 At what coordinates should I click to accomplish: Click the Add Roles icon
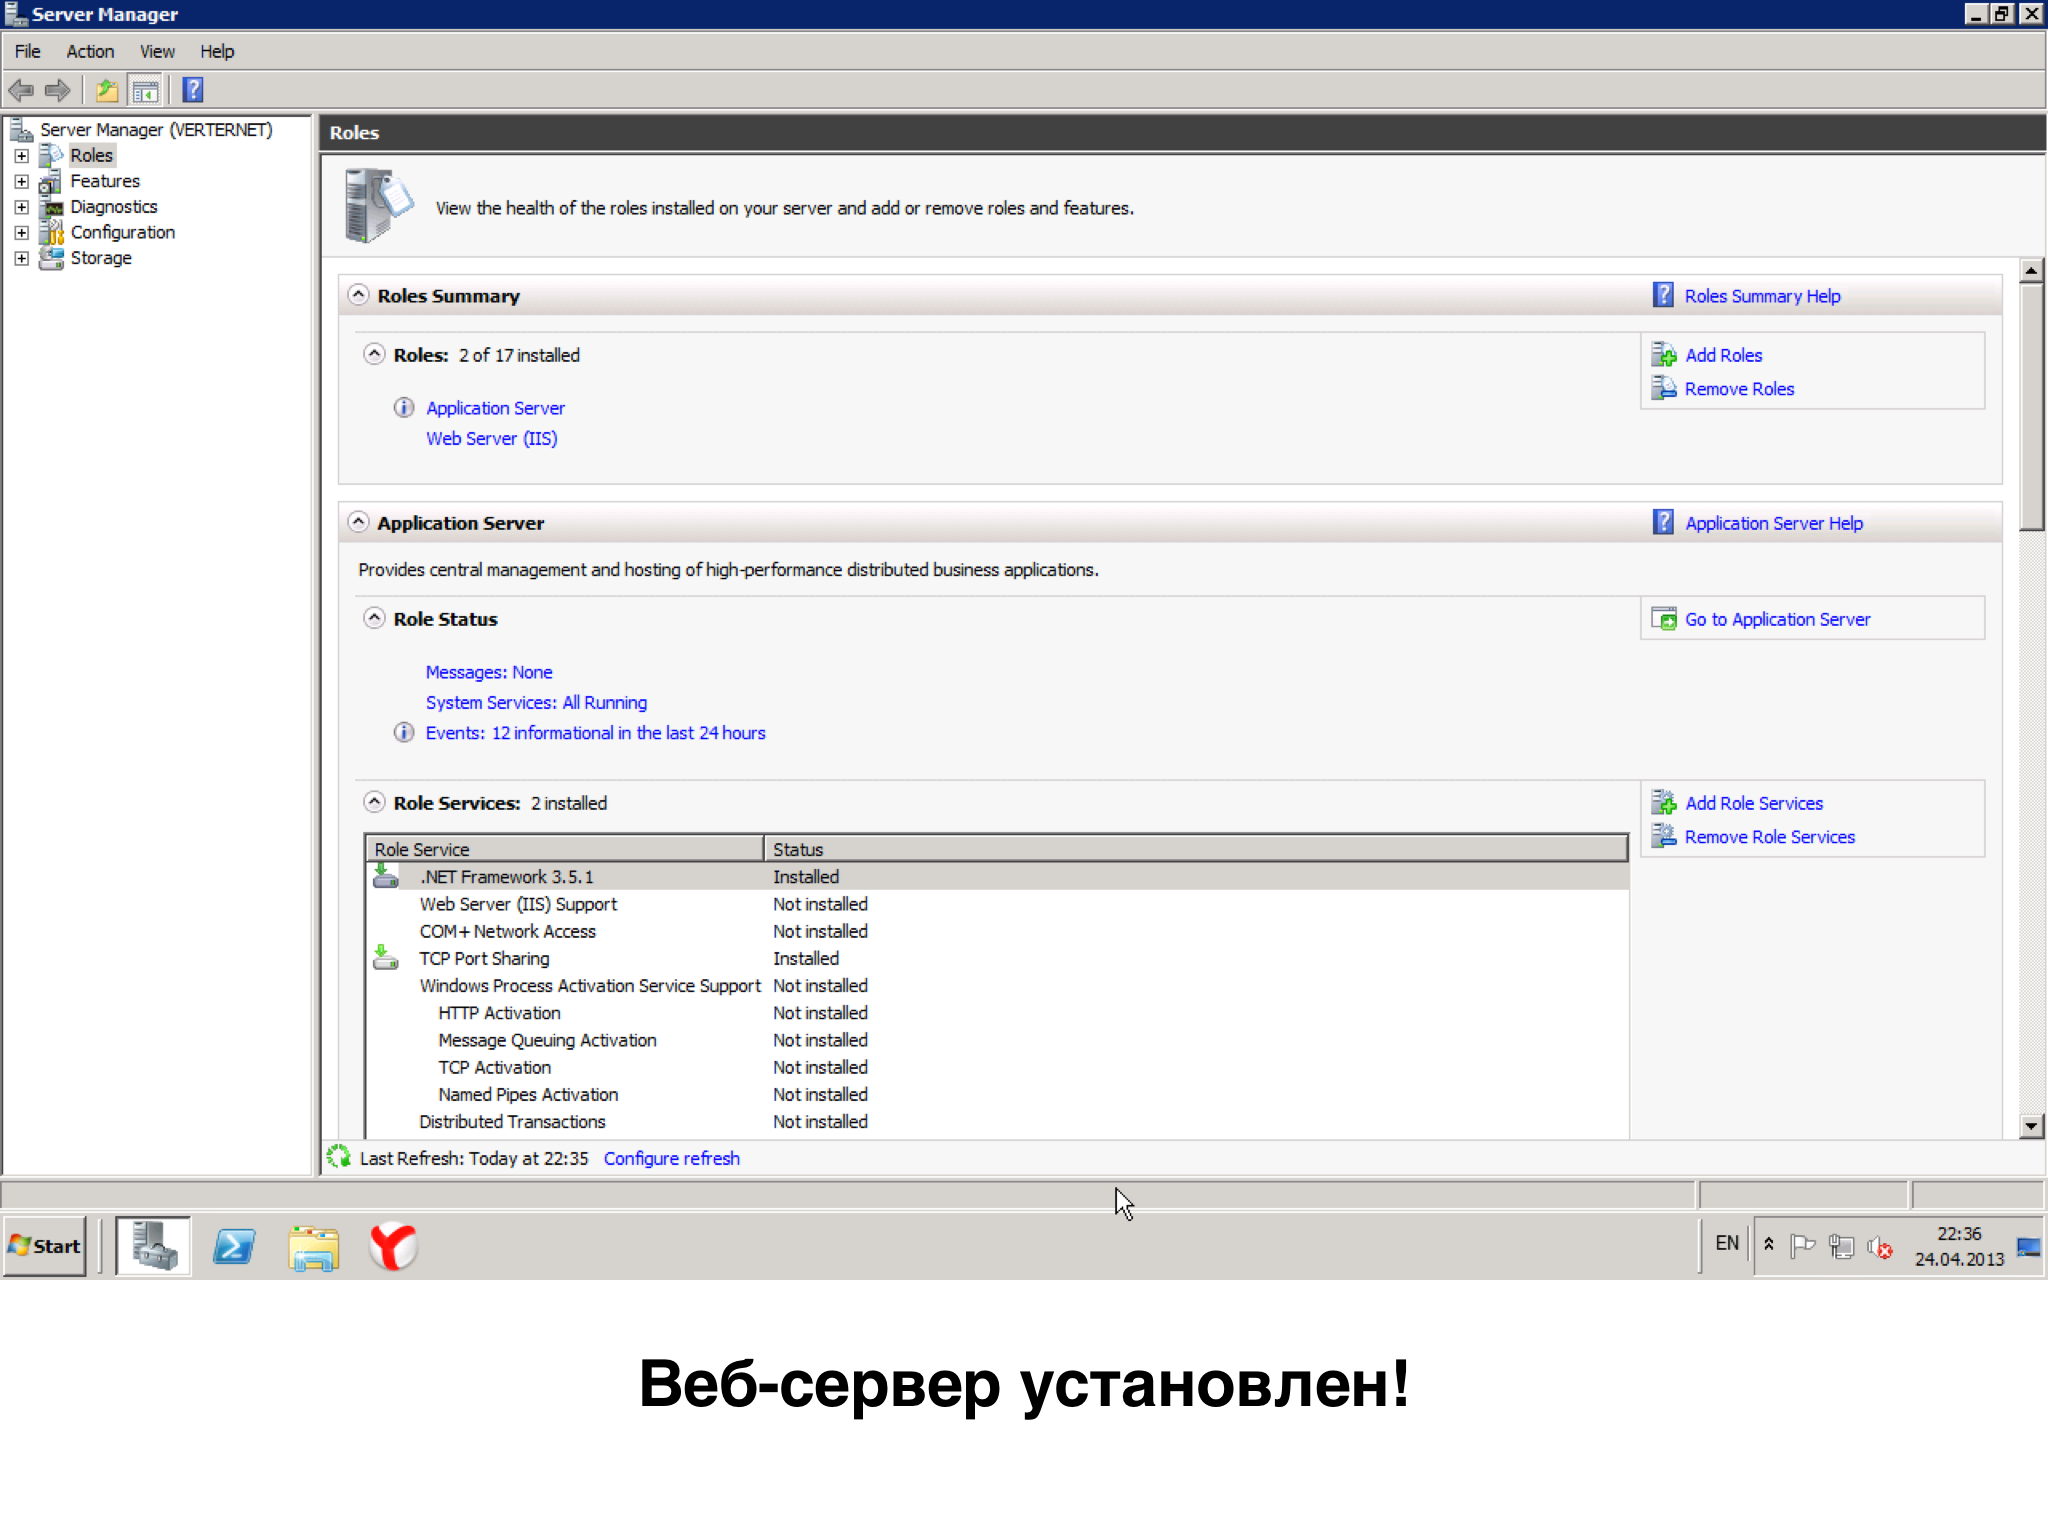pos(1664,355)
